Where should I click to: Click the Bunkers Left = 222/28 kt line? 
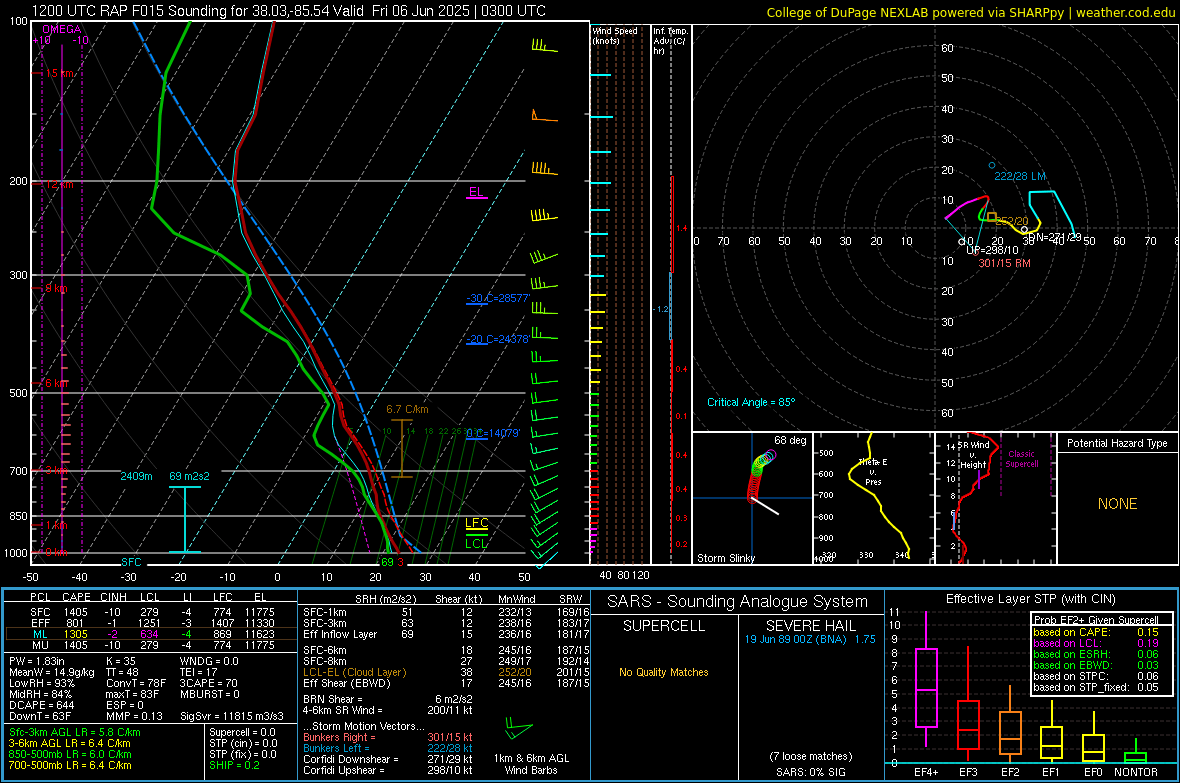[388, 748]
